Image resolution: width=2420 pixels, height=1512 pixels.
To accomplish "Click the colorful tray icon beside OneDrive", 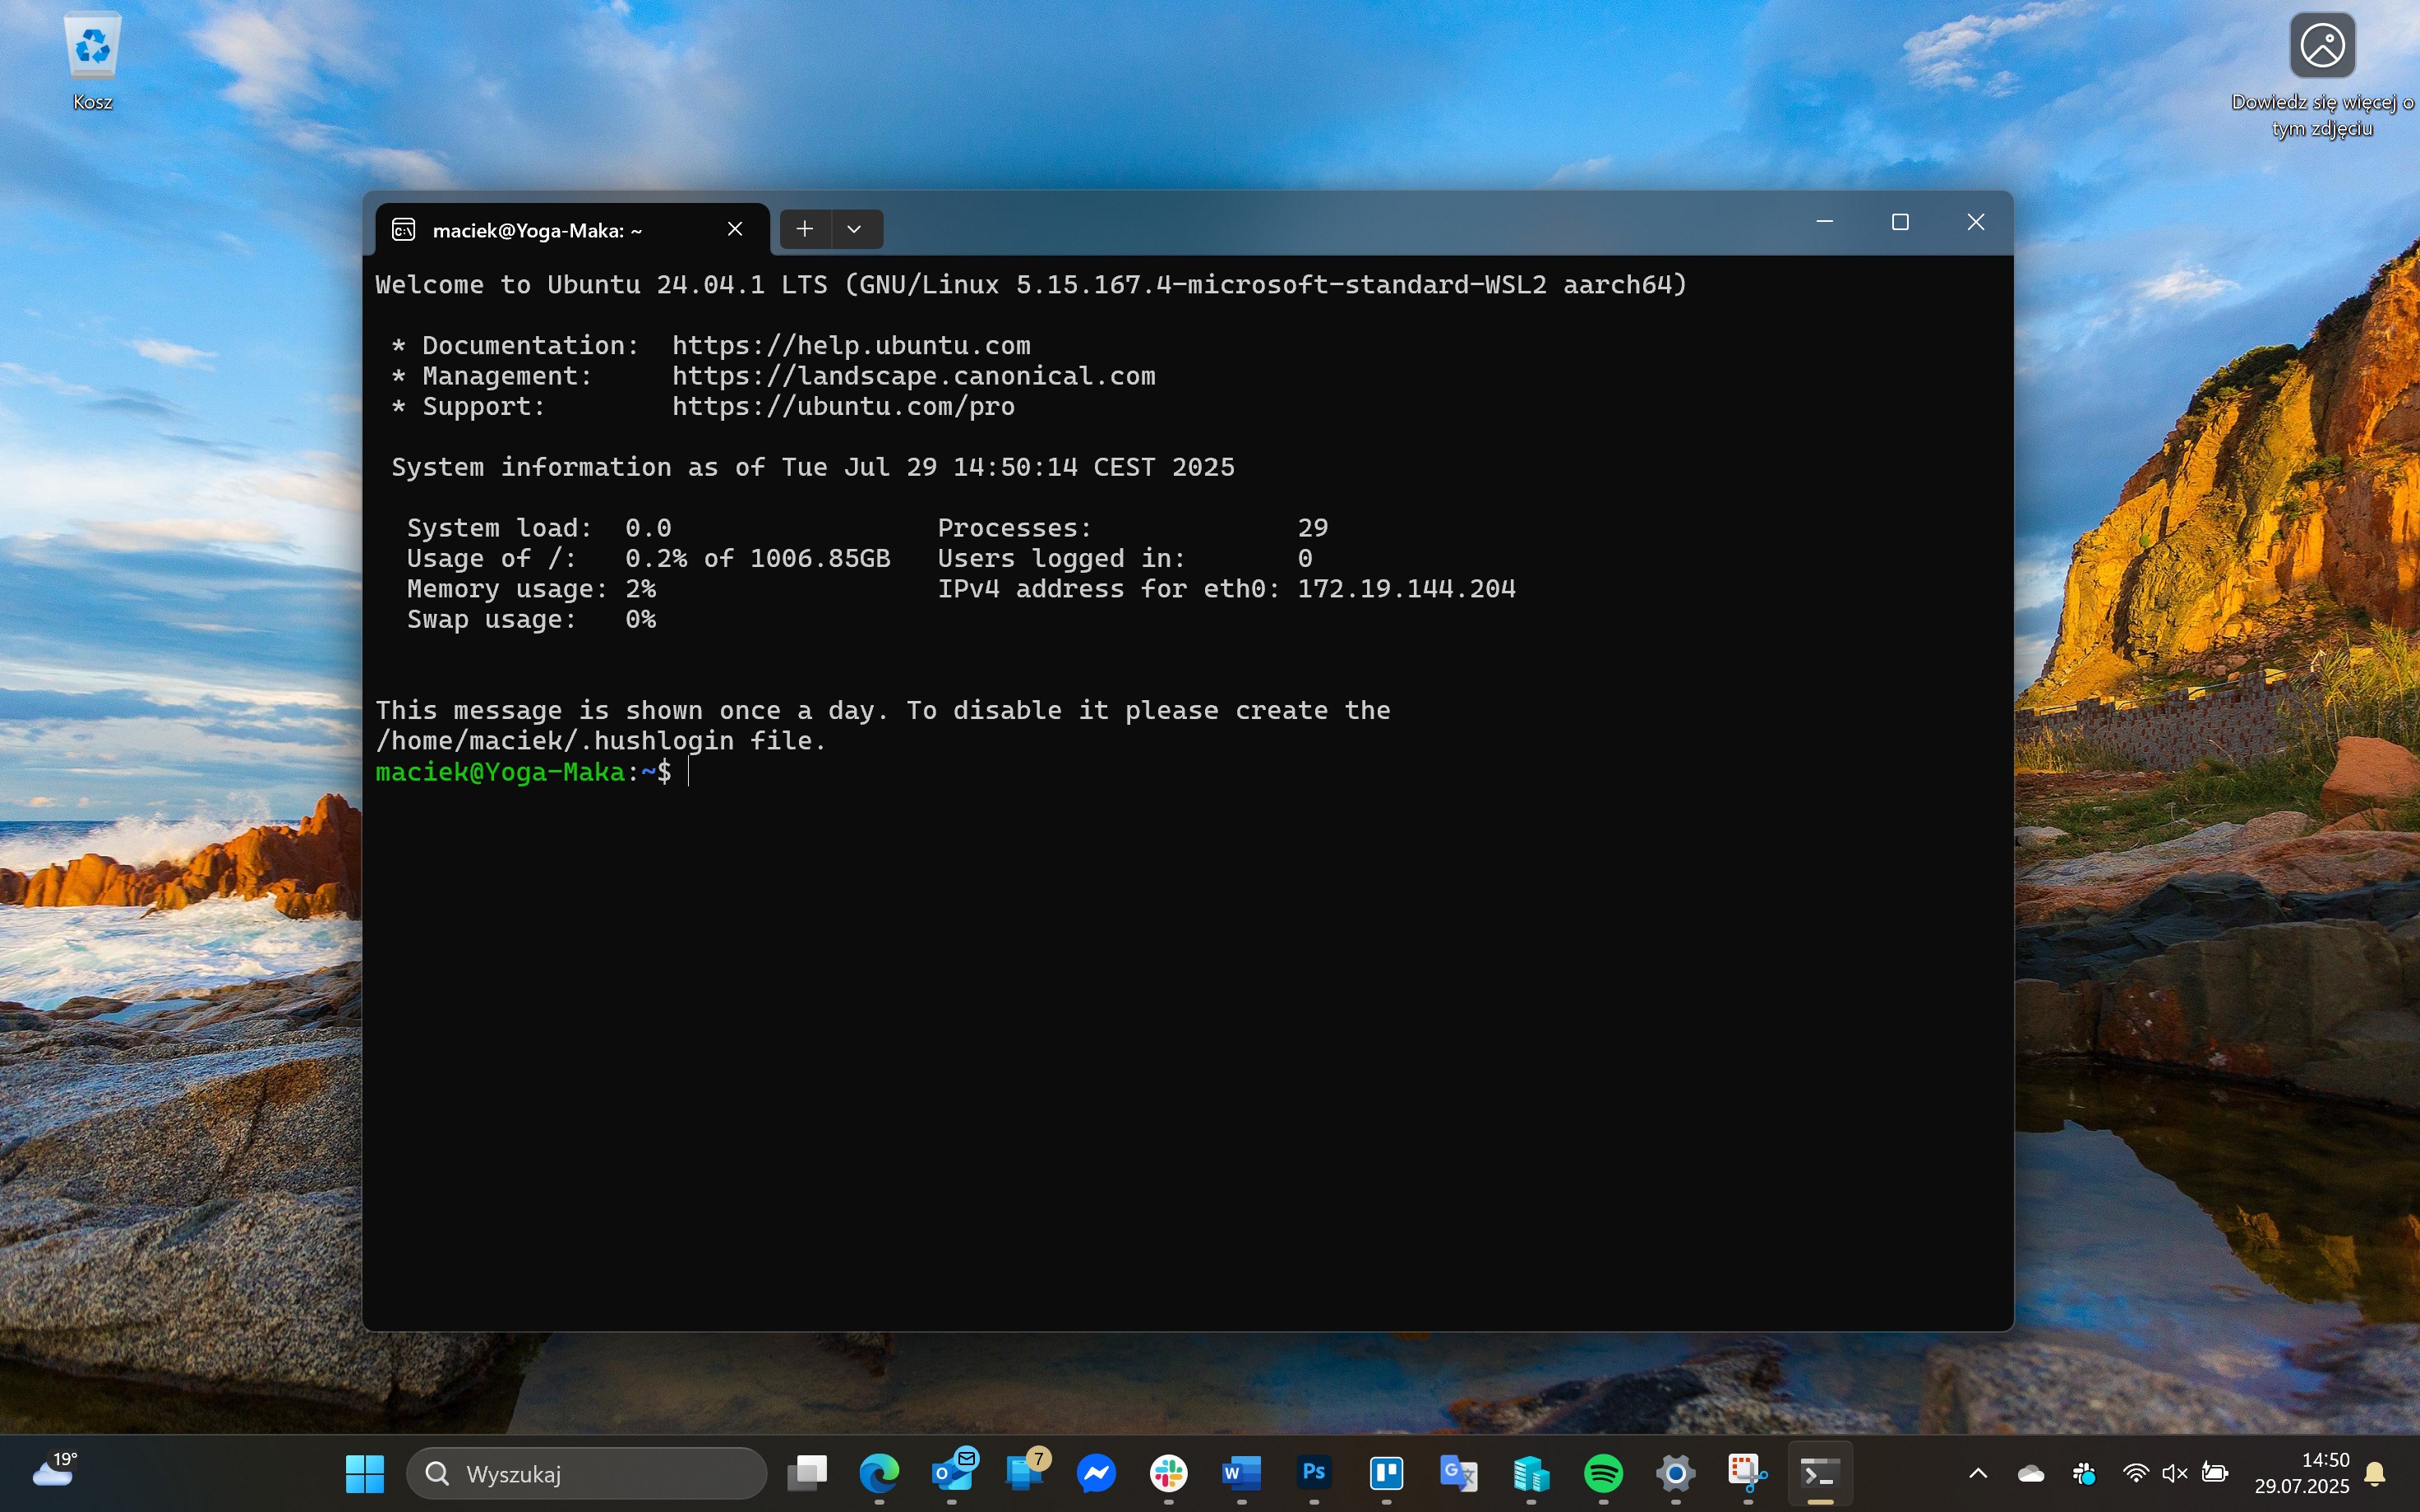I will (2084, 1473).
